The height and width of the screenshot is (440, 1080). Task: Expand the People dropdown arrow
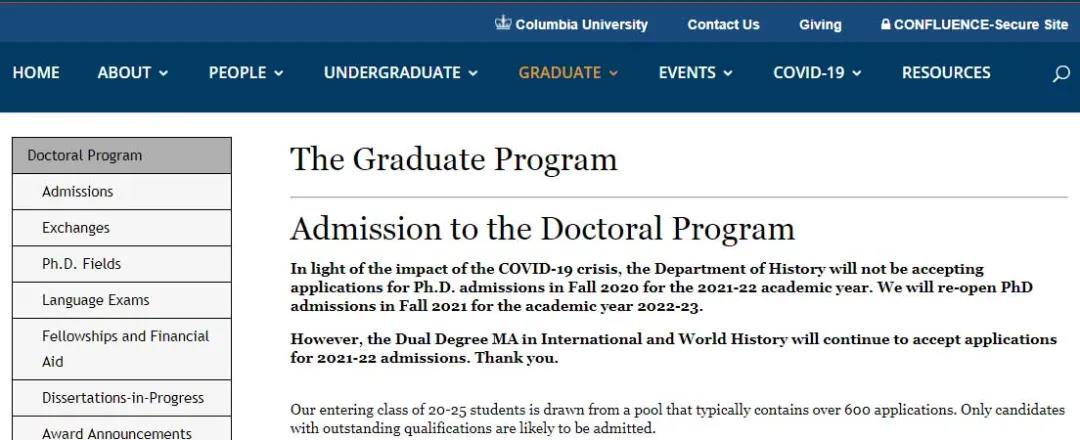[x=279, y=73]
